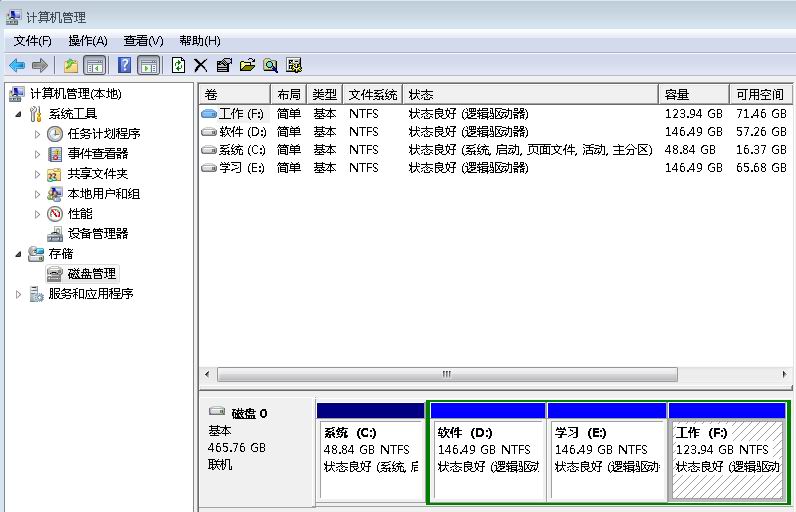The width and height of the screenshot is (796, 512).
Task: Click the open folder toolbar icon
Action: (x=247, y=65)
